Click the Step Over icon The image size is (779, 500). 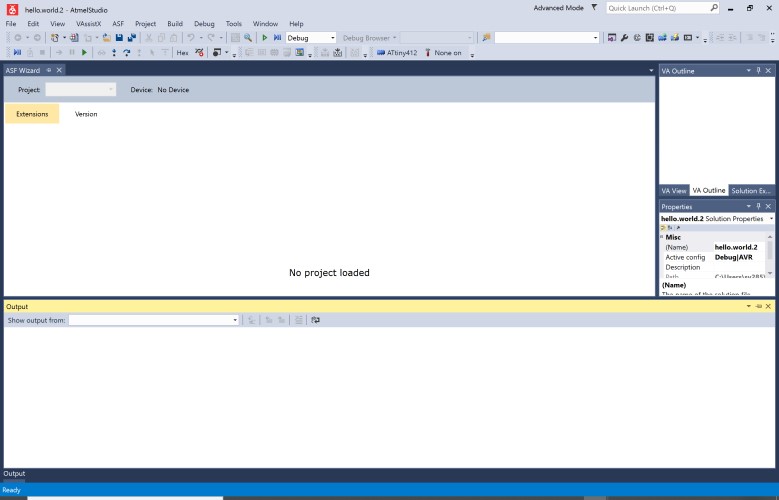[x=127, y=53]
